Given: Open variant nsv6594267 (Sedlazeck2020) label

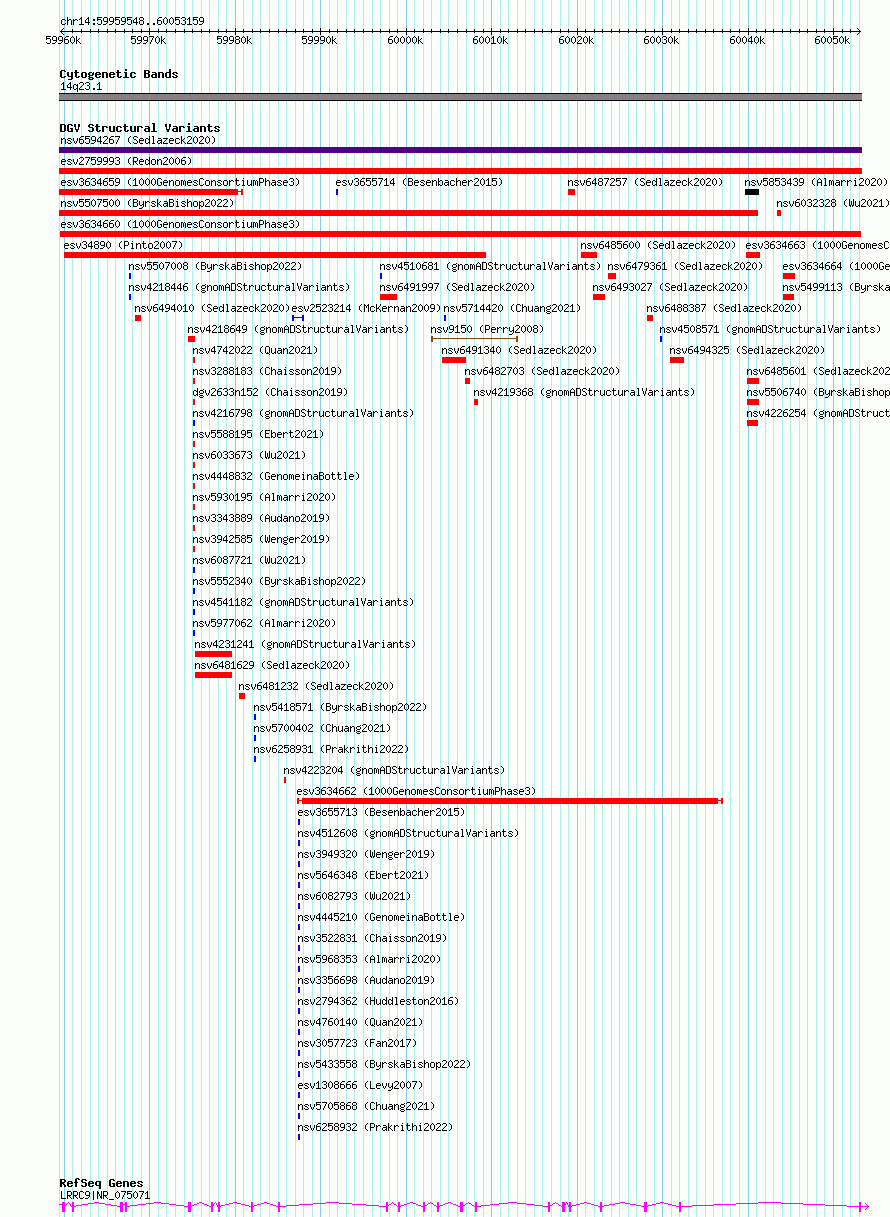Looking at the screenshot, I should tap(137, 140).
